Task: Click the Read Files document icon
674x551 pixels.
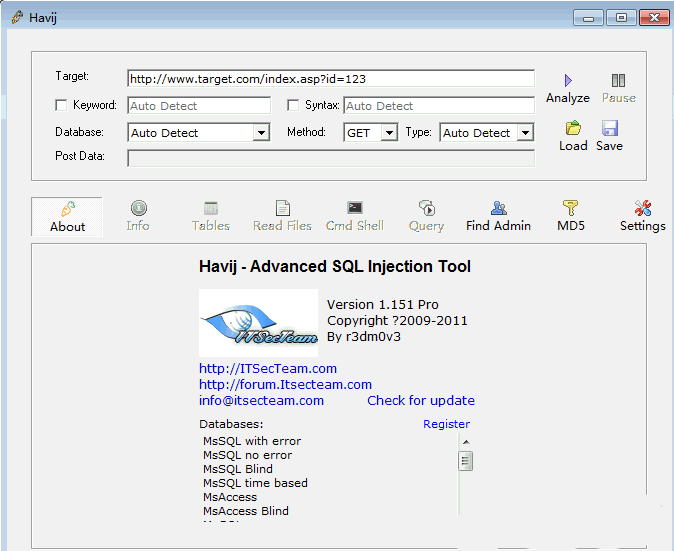Action: [282, 208]
